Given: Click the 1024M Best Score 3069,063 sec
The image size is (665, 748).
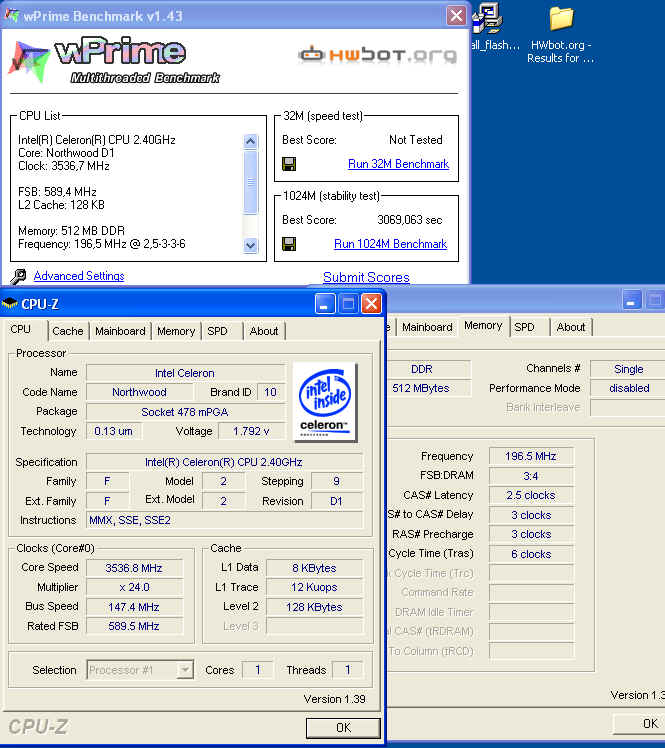Looking at the screenshot, I should tap(410, 220).
